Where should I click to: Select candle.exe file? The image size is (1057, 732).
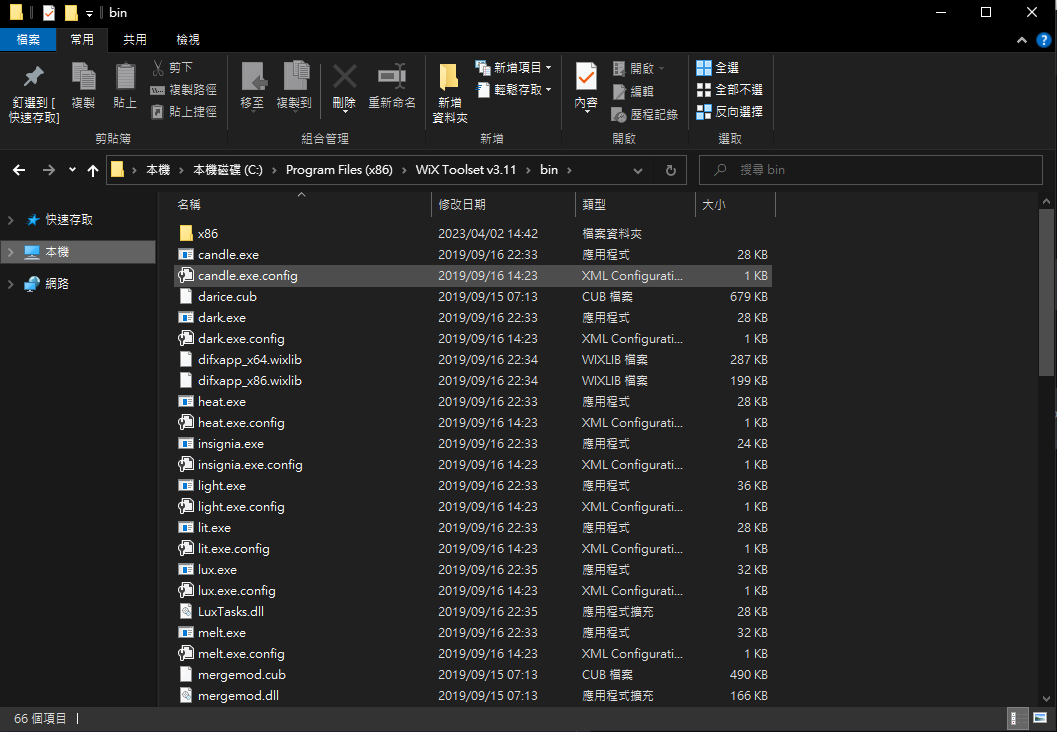(x=472, y=254)
